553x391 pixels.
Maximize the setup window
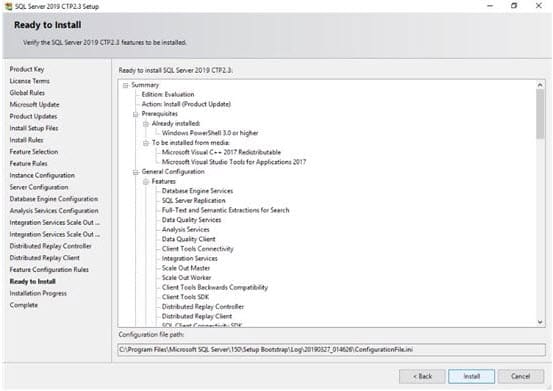point(514,6)
